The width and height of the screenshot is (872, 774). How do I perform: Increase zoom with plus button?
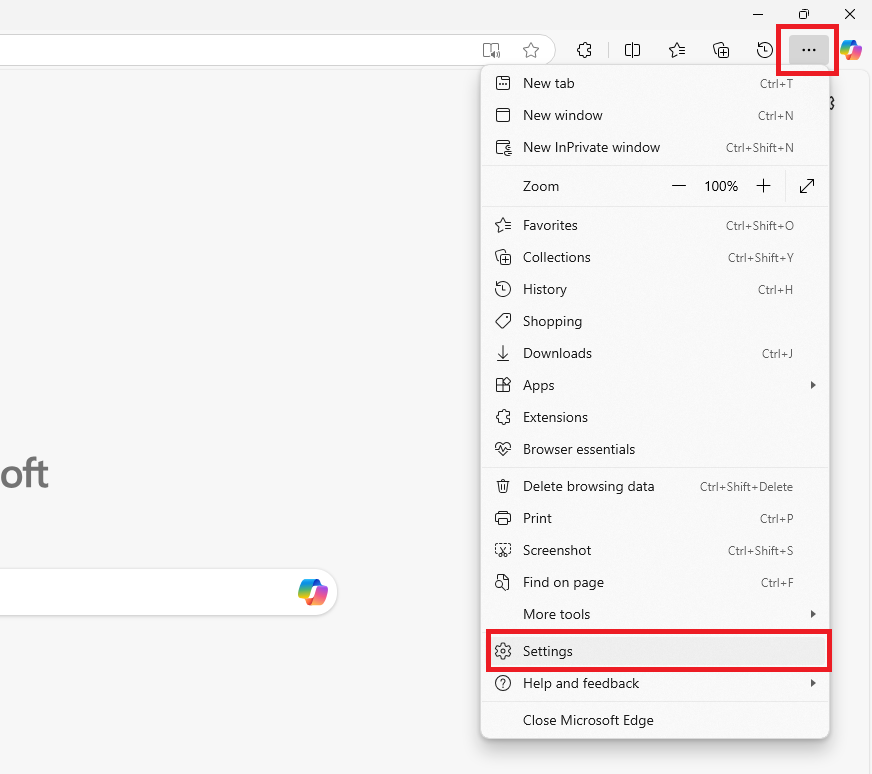764,186
